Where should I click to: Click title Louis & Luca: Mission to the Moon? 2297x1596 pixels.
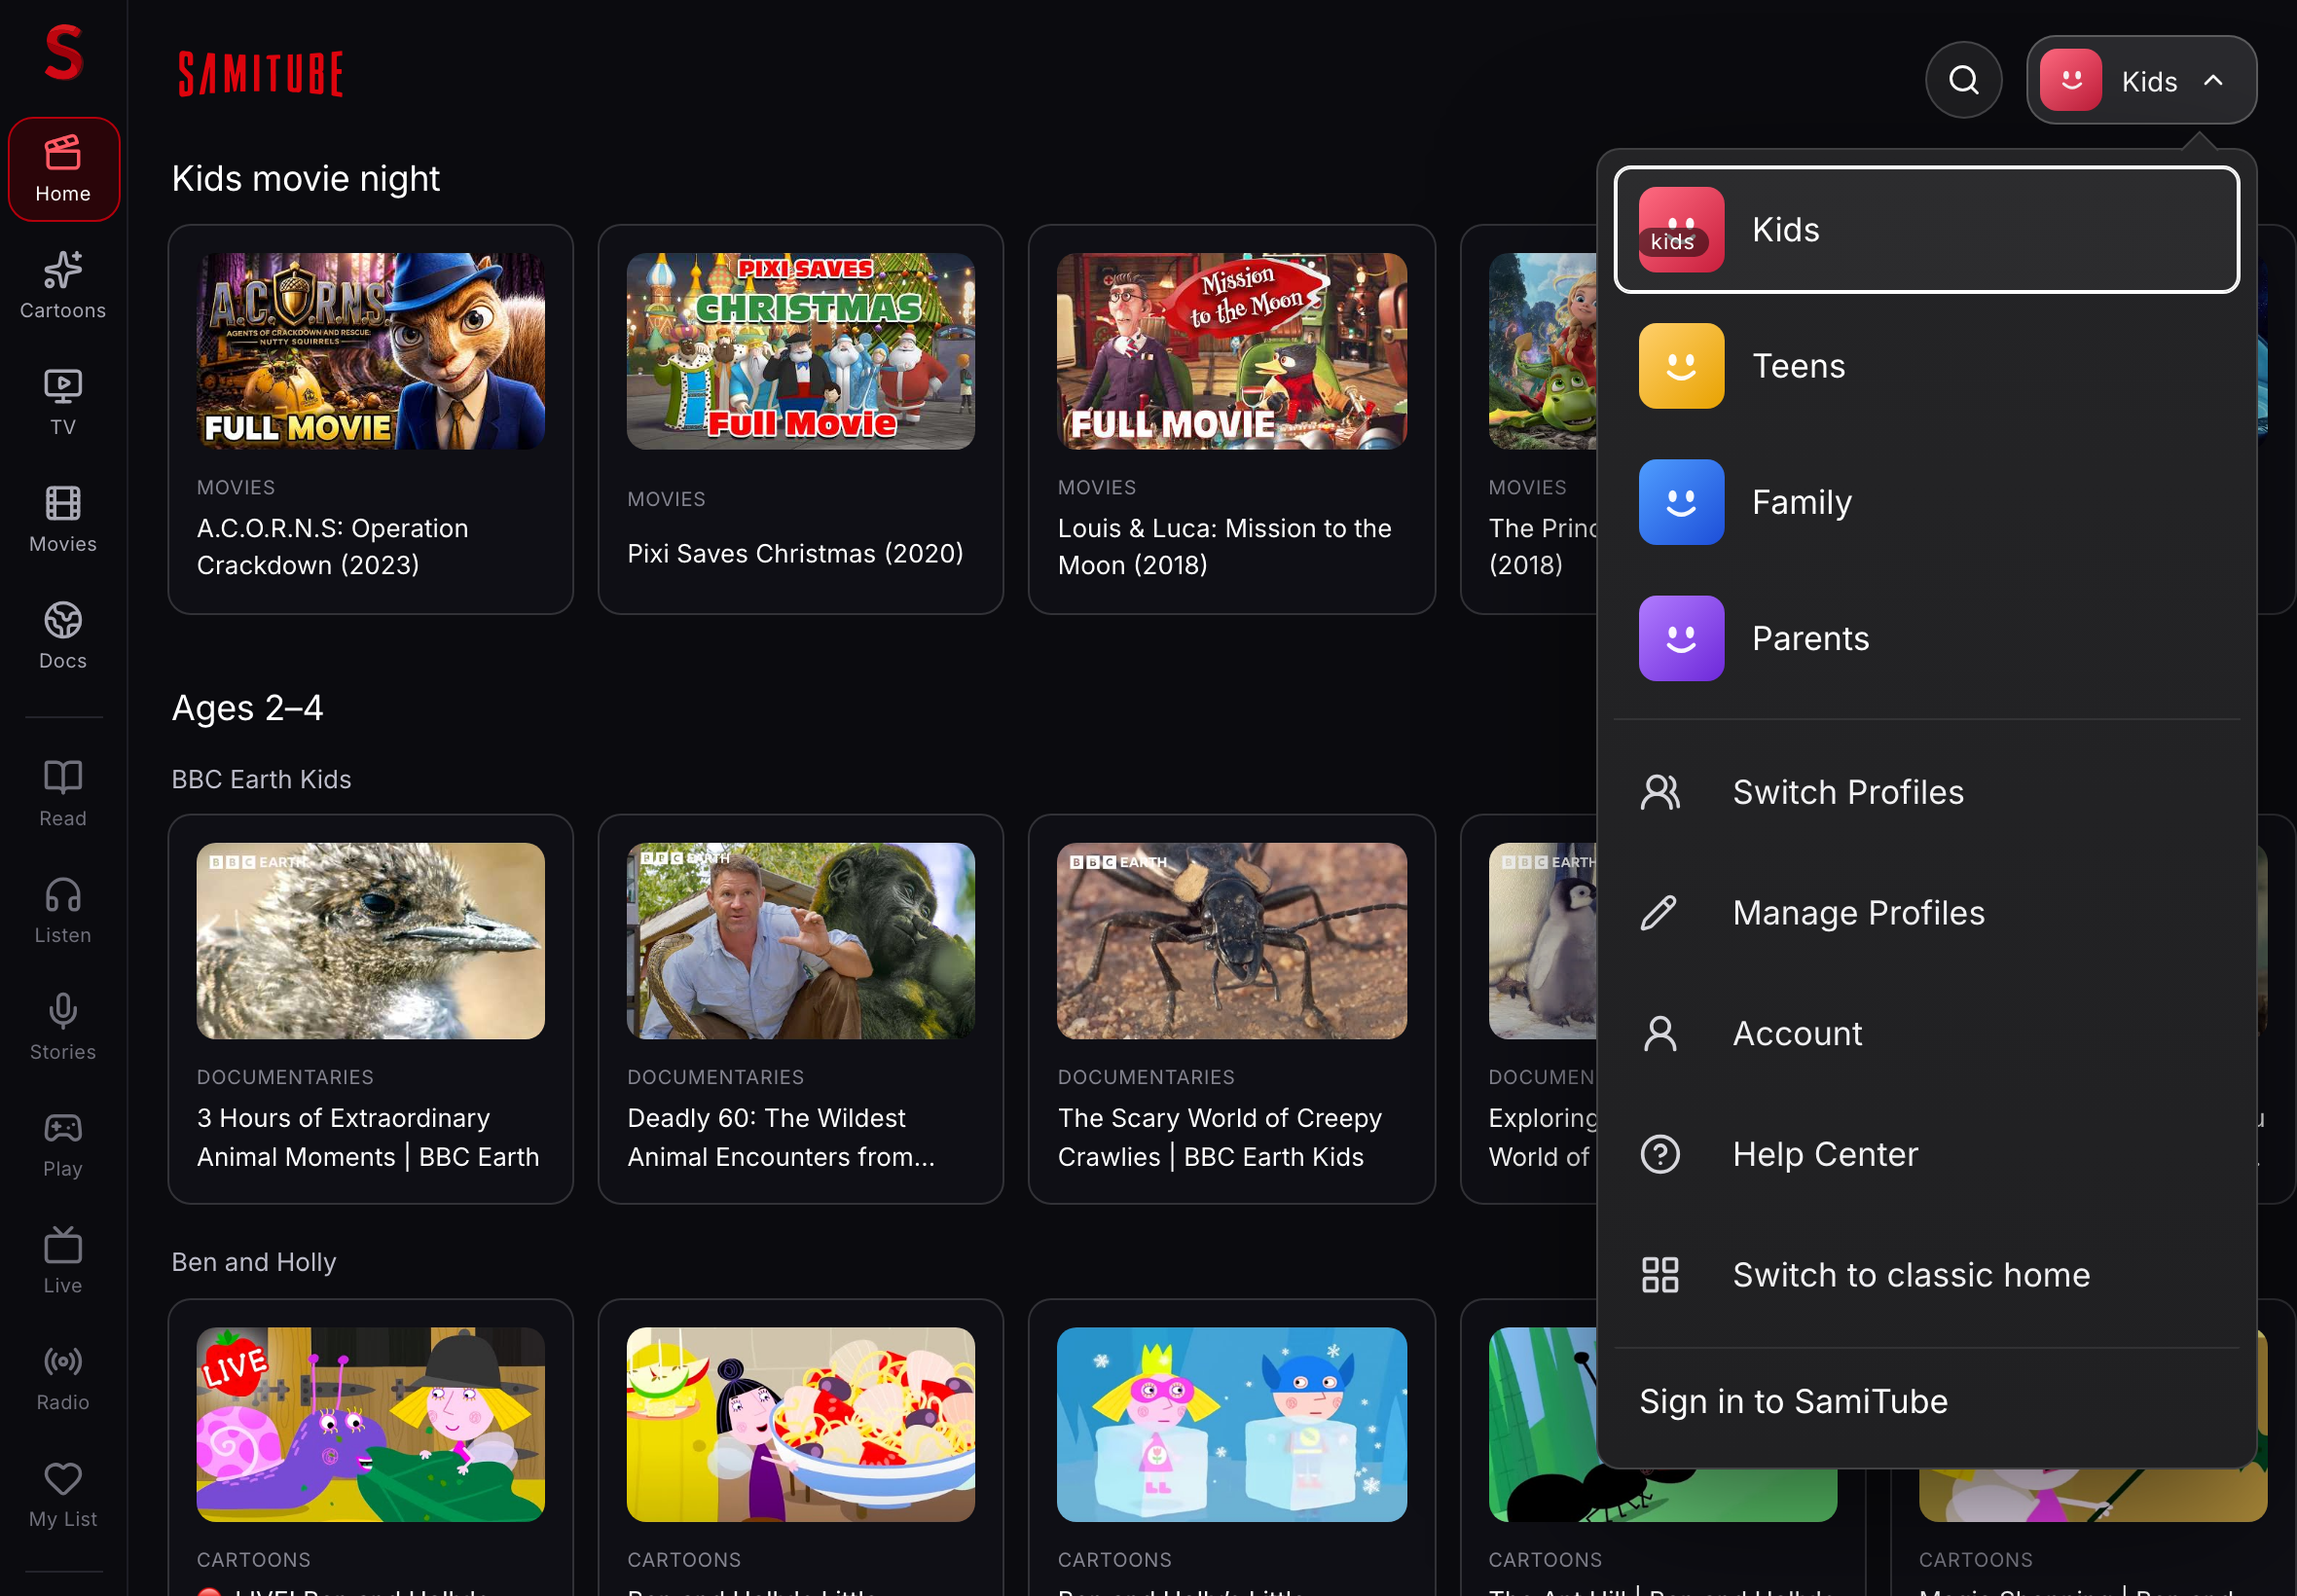[x=1225, y=547]
